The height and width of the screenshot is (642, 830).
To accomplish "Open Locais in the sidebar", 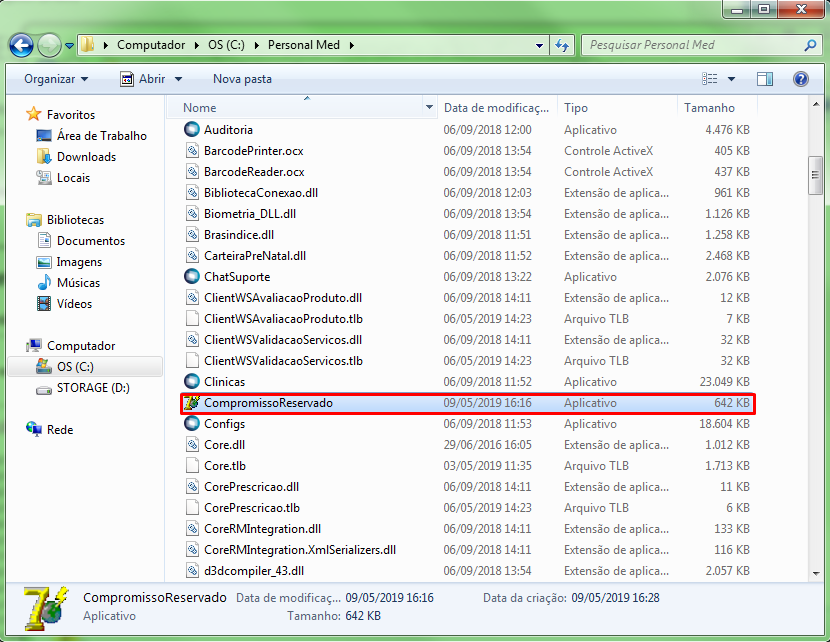I will (73, 178).
